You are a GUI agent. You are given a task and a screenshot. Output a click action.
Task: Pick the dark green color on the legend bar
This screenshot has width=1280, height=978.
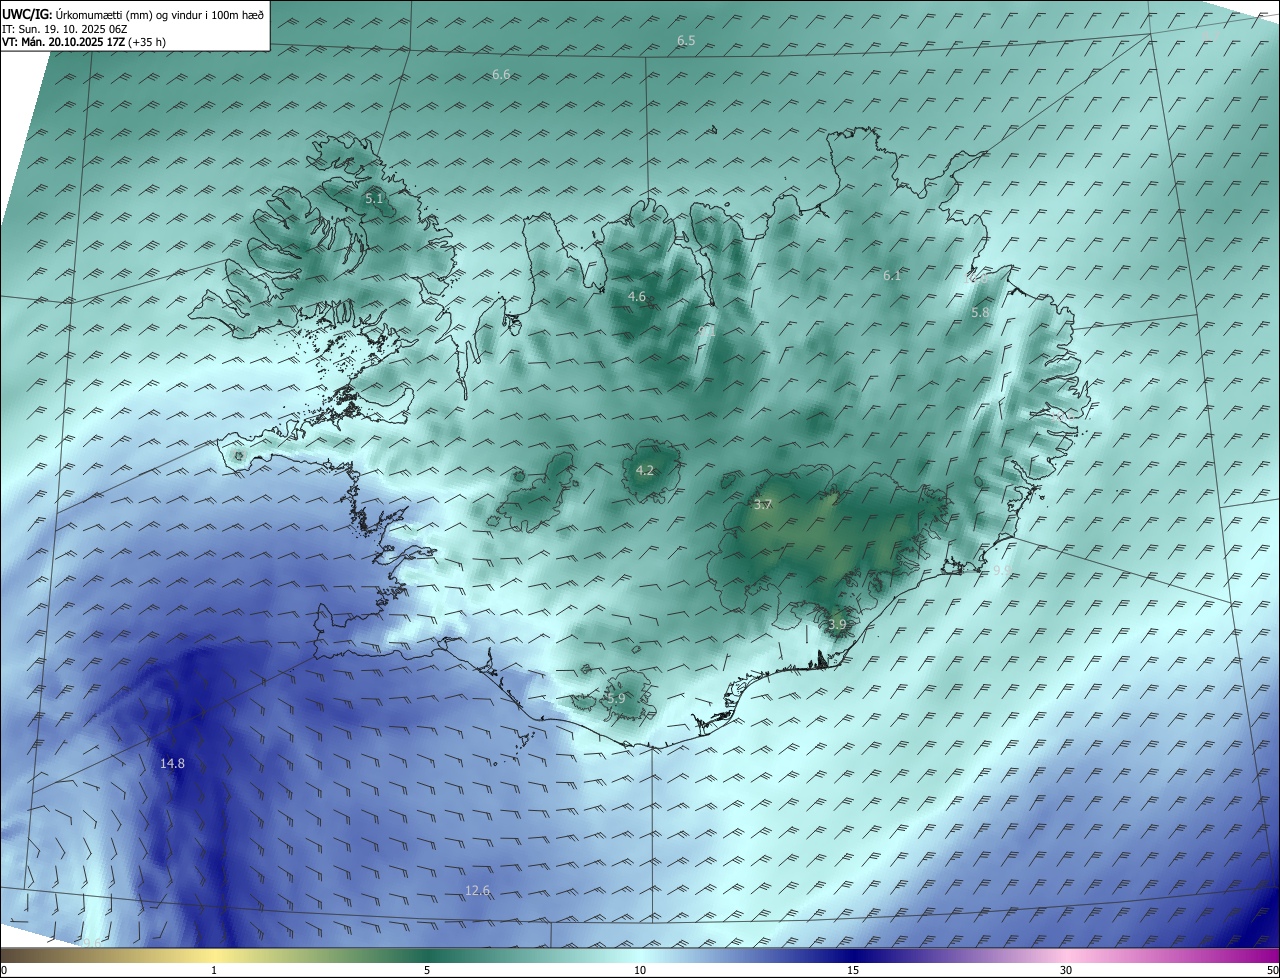pos(427,955)
